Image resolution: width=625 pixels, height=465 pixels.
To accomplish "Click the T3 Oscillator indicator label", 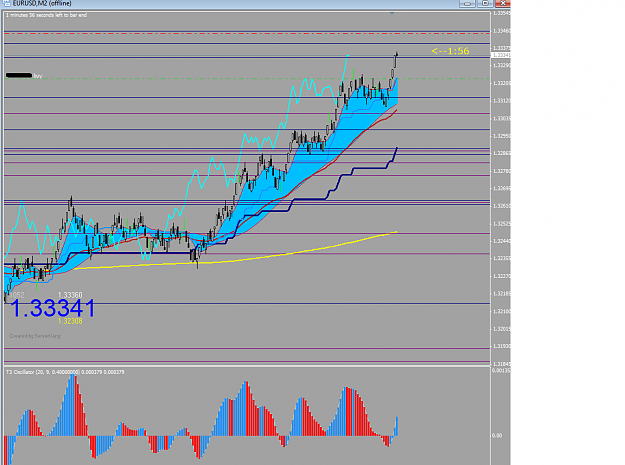I will (x=65, y=372).
